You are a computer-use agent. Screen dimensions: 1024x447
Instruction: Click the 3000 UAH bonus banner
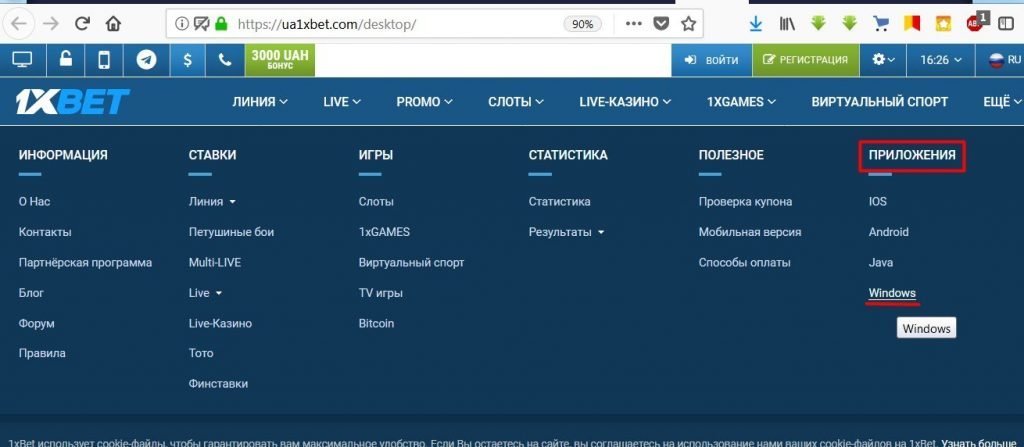280,60
